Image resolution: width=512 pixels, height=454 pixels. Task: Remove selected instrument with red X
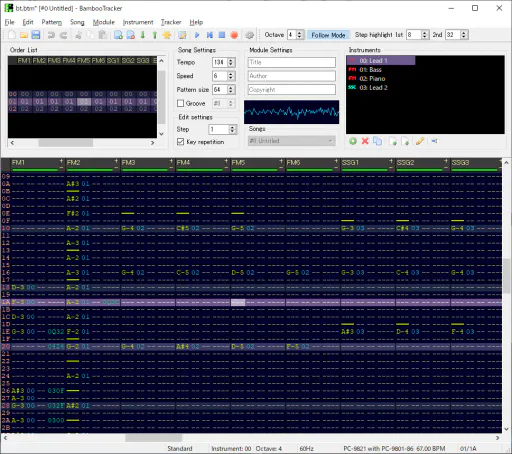click(x=365, y=141)
